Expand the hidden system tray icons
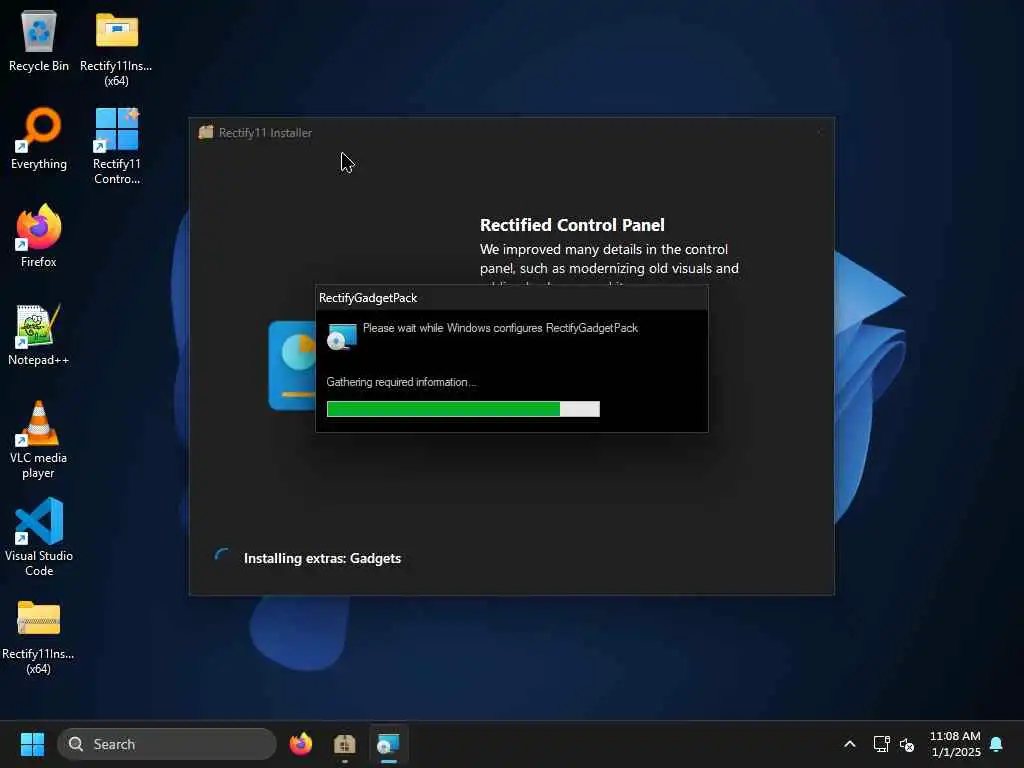The width and height of the screenshot is (1024, 768). (850, 744)
